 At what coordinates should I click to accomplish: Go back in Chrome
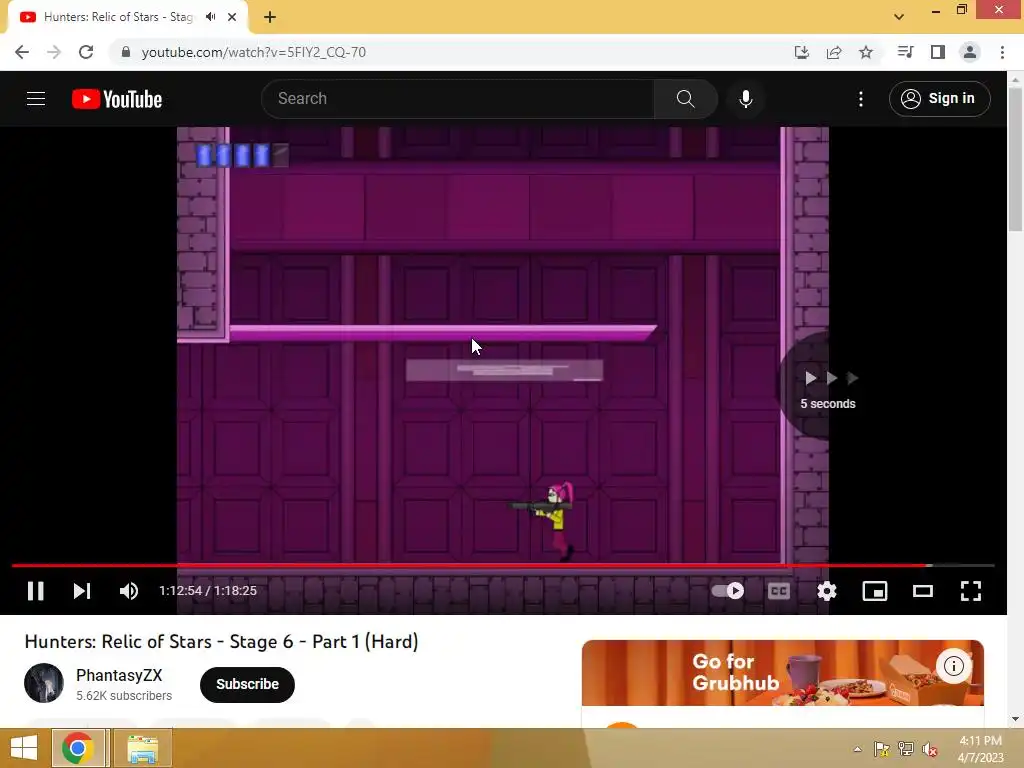22,52
